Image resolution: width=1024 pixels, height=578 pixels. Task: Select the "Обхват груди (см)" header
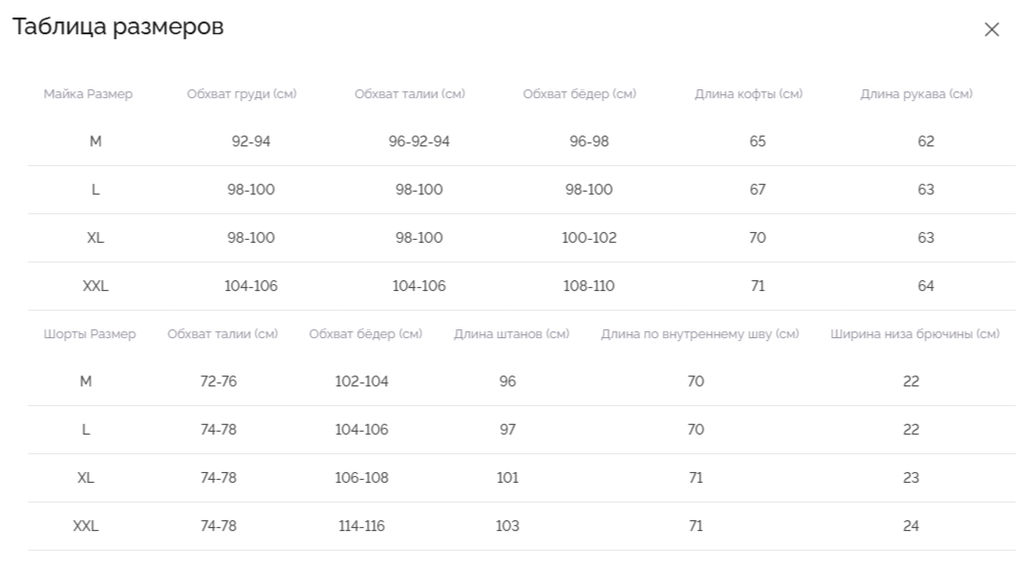[242, 94]
